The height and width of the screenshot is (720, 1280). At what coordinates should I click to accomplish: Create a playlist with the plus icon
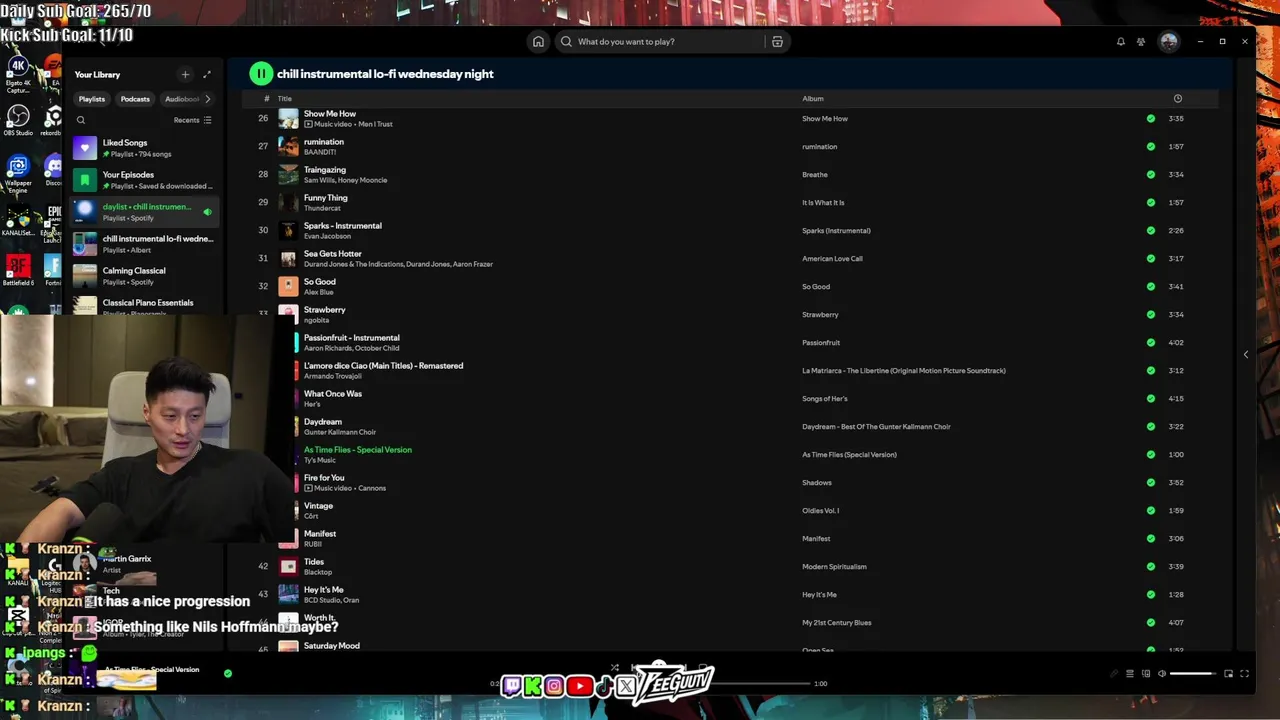pyautogui.click(x=185, y=74)
